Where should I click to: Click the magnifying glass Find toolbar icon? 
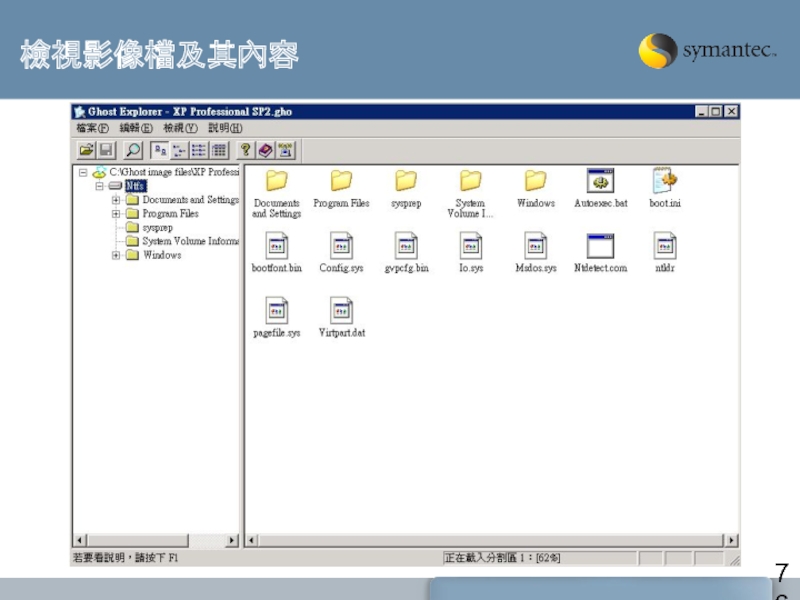[133, 150]
